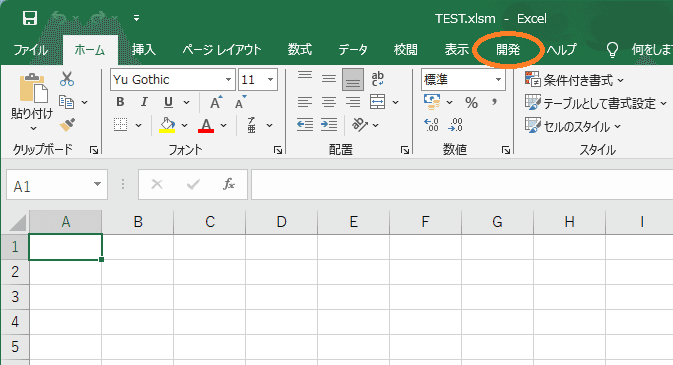Click the Borders icon

(x=121, y=125)
